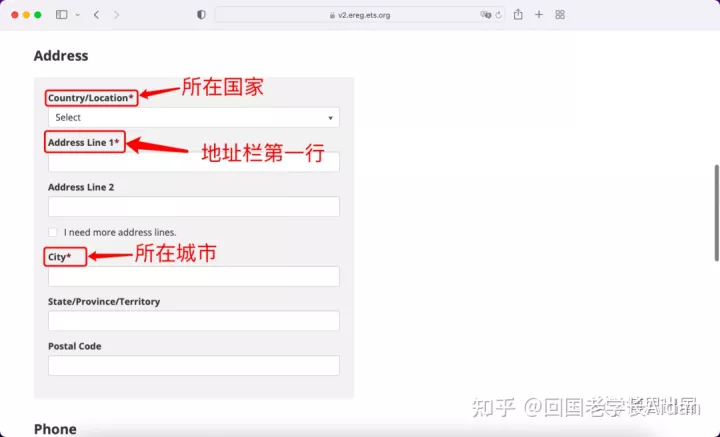
Task: Reload the page with the refresh icon
Action: [499, 15]
